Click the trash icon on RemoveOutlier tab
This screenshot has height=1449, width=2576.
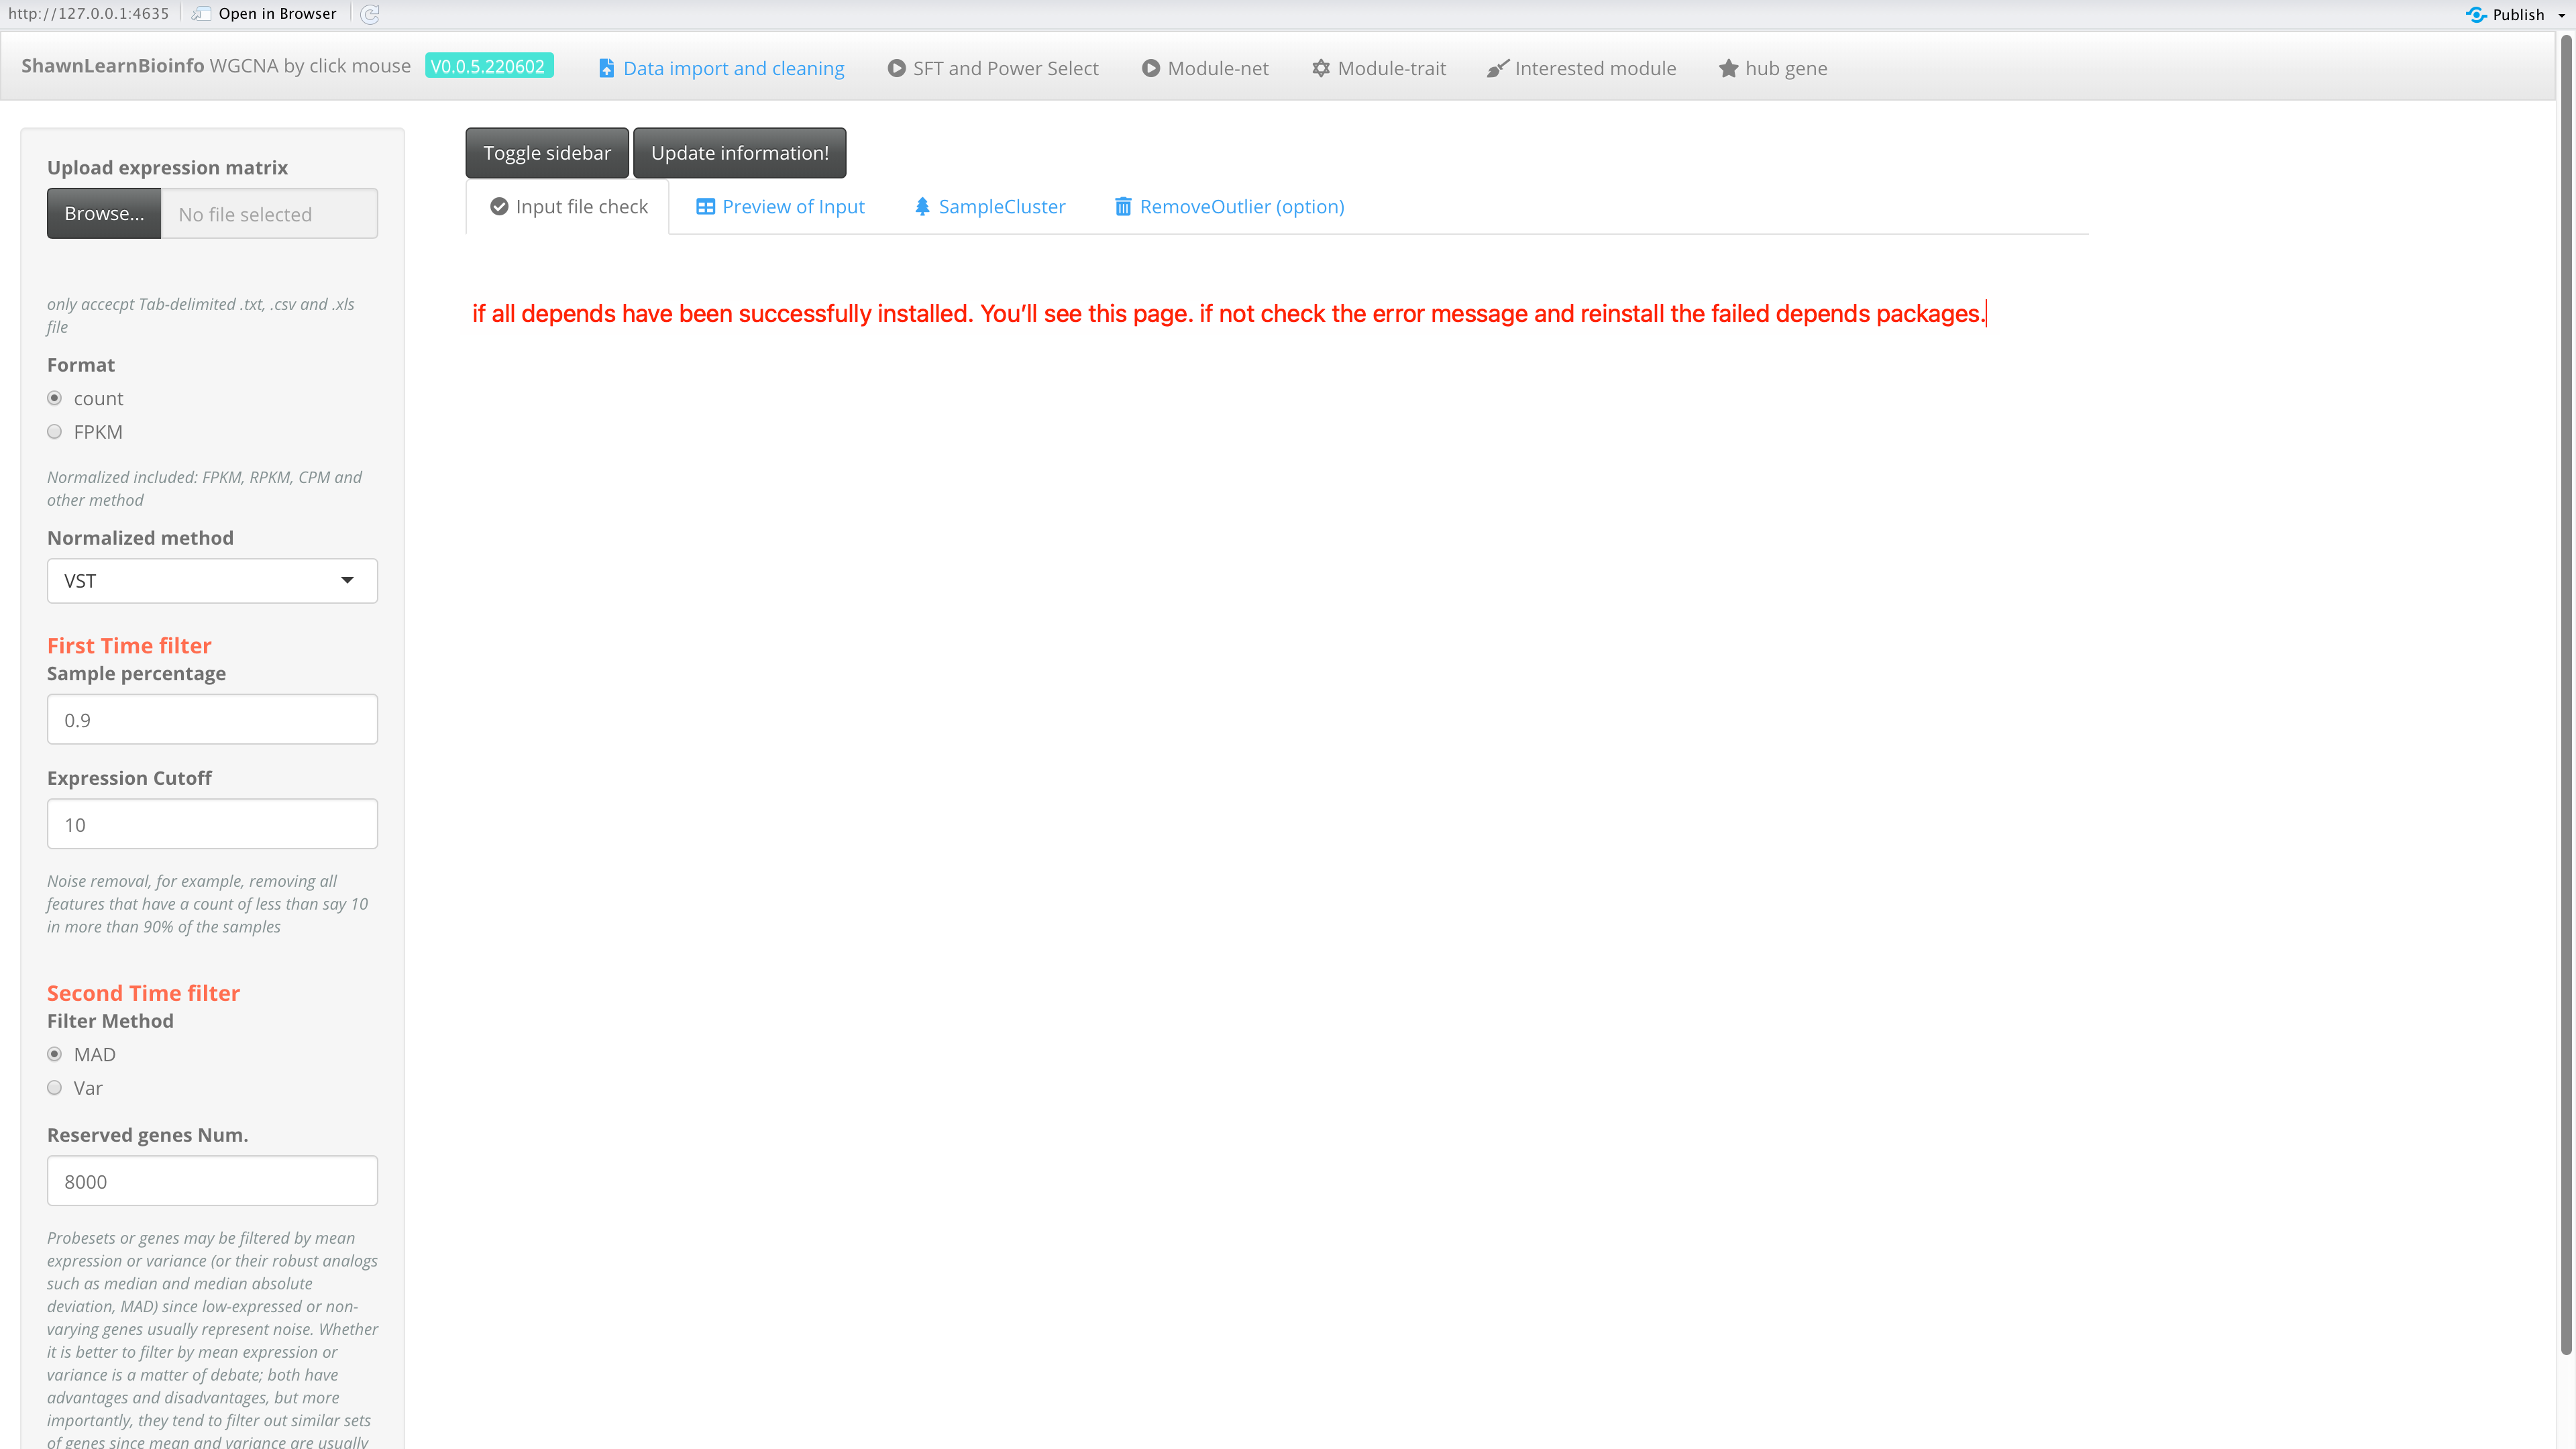pos(1123,206)
